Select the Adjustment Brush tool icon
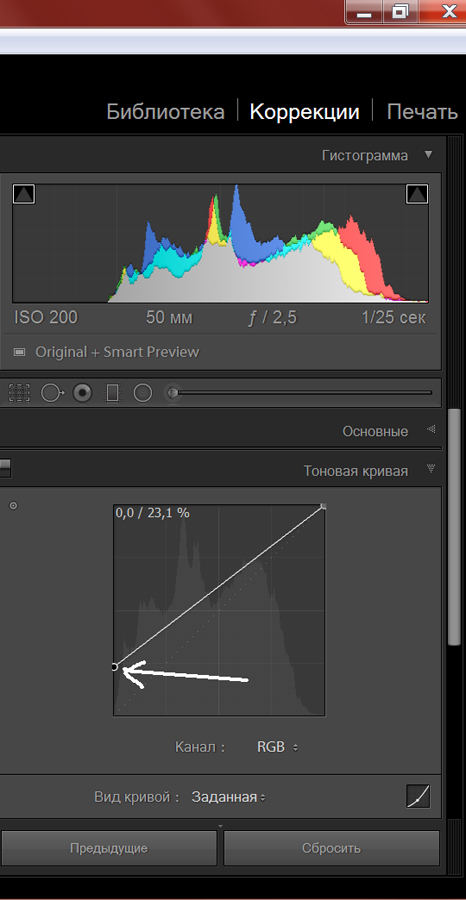Screen dimensions: 466x900 [173, 393]
